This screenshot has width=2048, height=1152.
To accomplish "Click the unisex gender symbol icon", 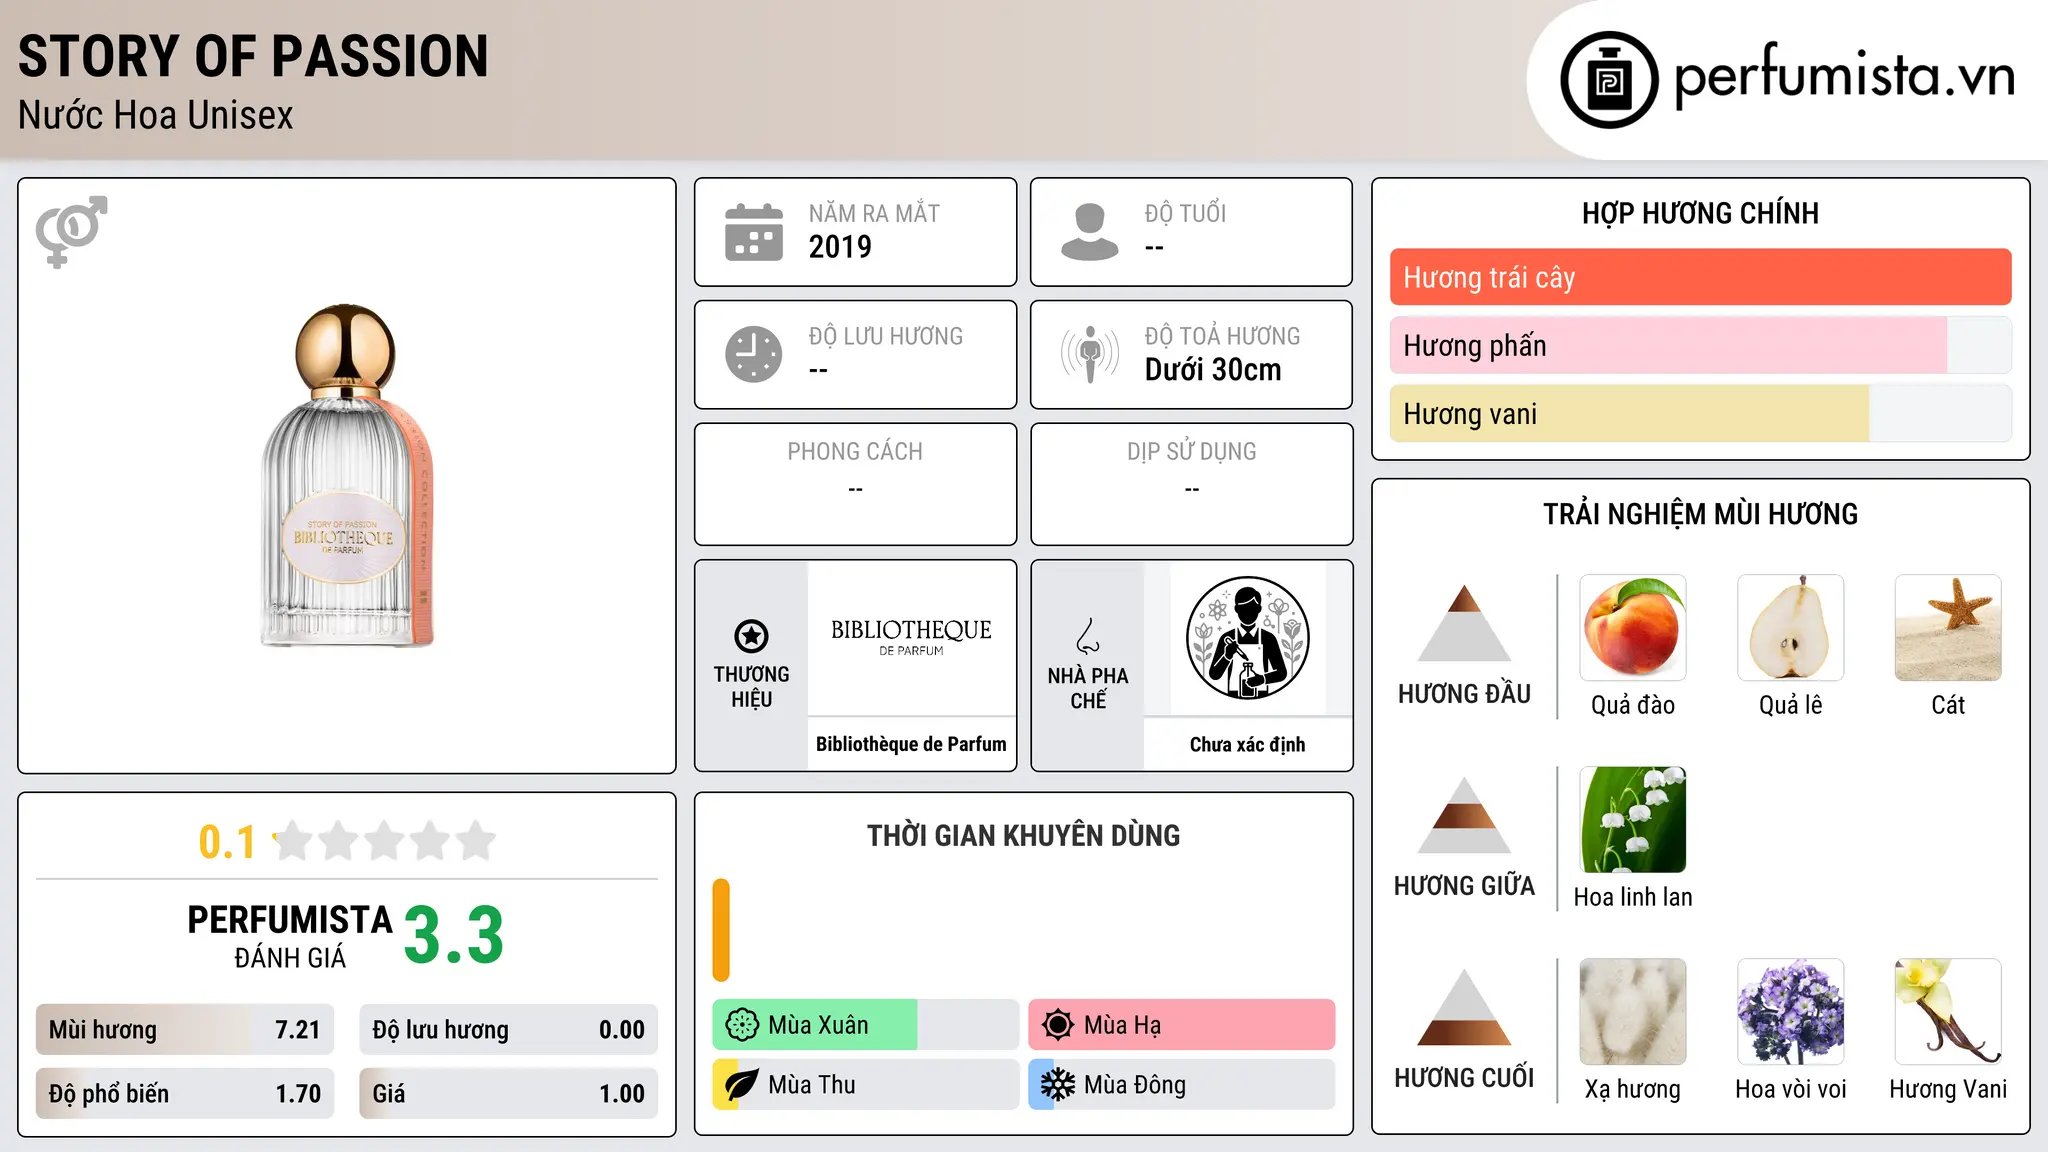I will click(71, 231).
